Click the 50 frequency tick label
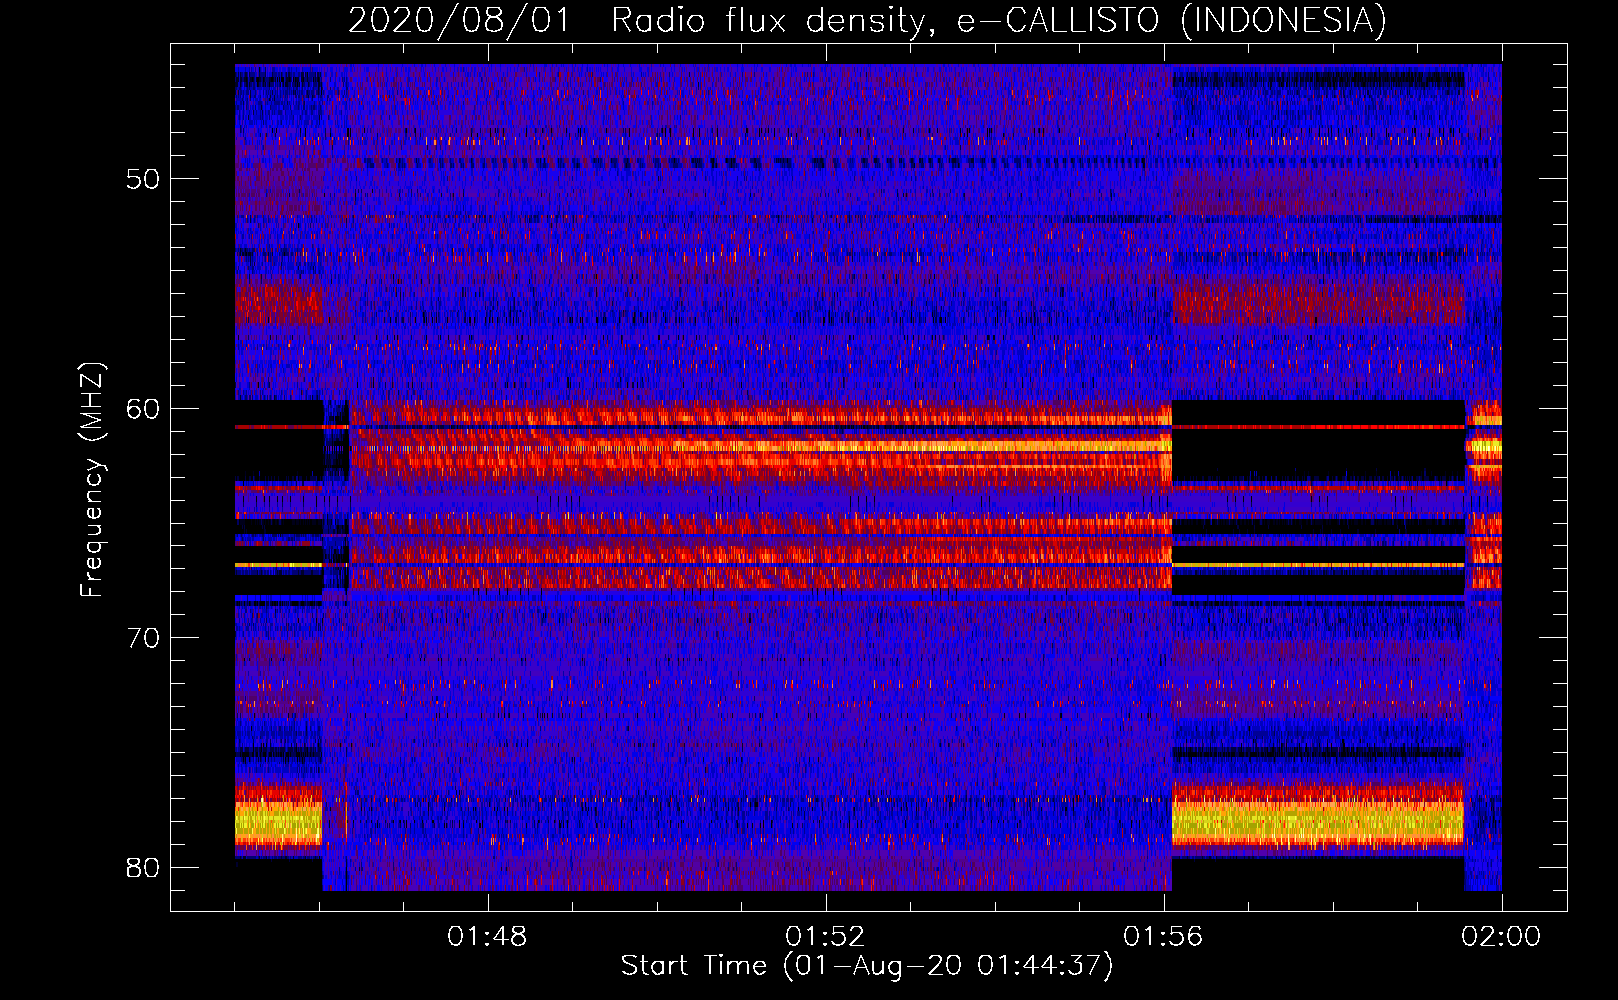The height and width of the screenshot is (1000, 1618). (144, 179)
